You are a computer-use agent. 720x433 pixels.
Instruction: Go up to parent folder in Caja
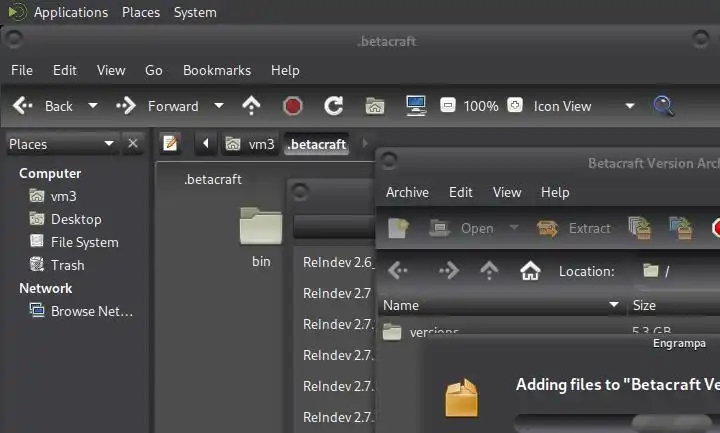[251, 106]
